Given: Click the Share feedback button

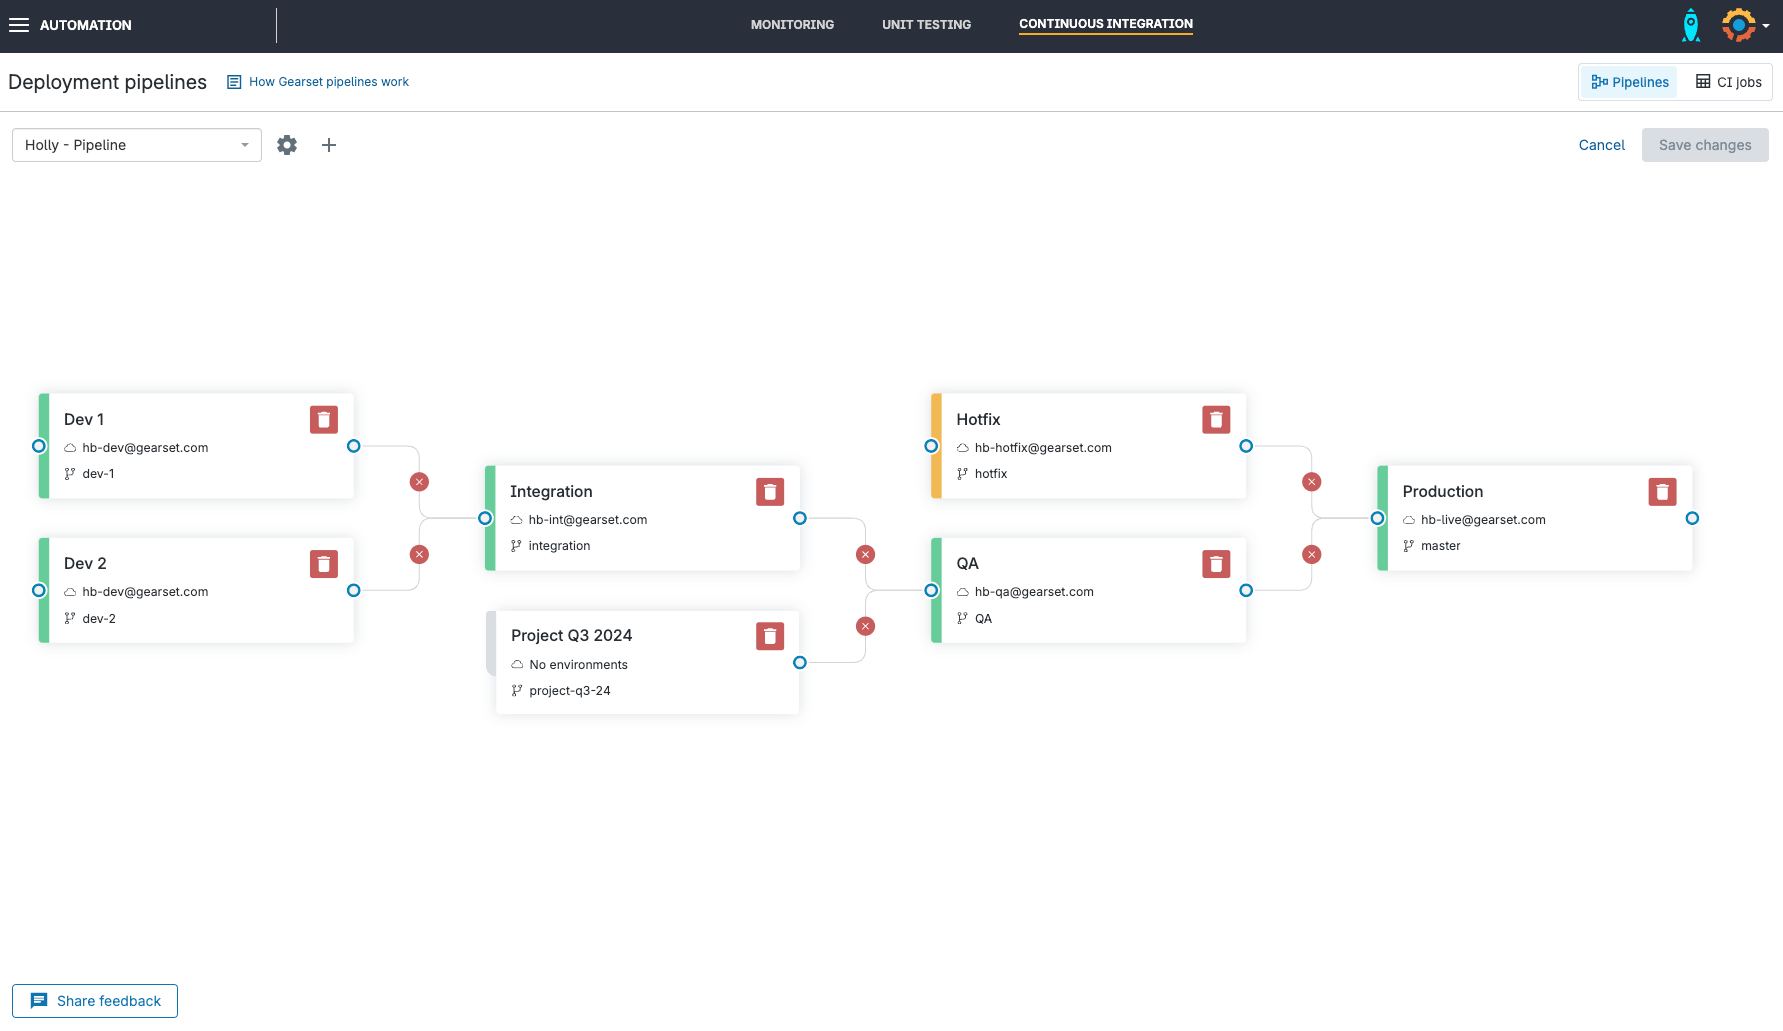Looking at the screenshot, I should (95, 1001).
